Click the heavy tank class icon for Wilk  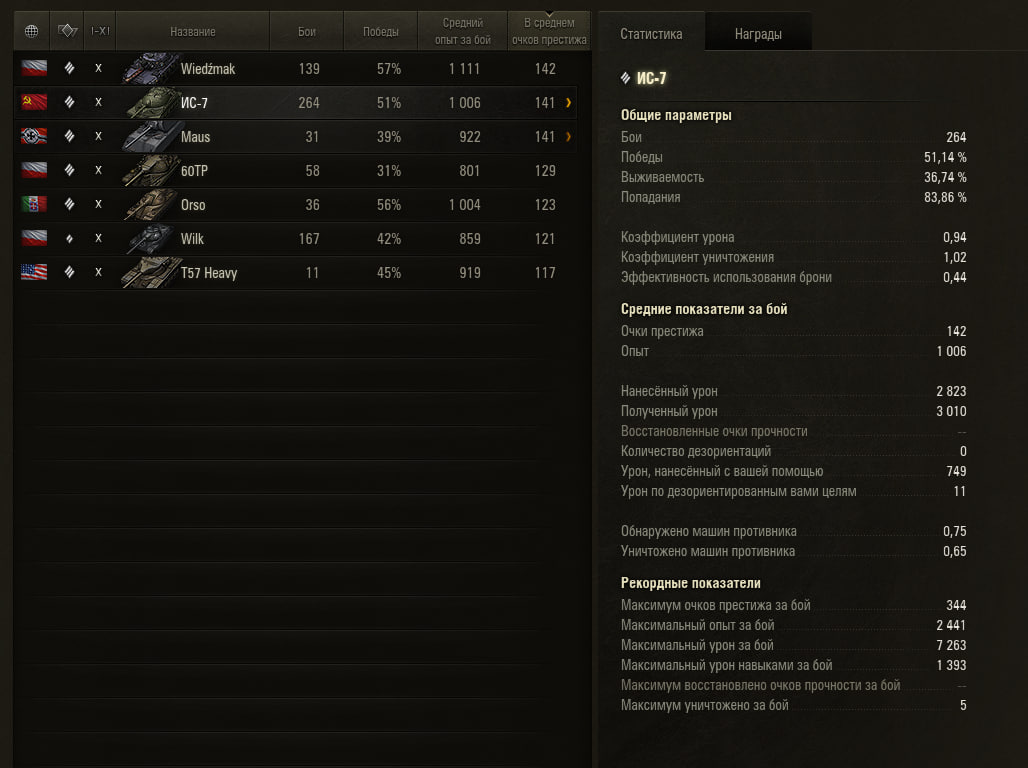pyautogui.click(x=69, y=239)
